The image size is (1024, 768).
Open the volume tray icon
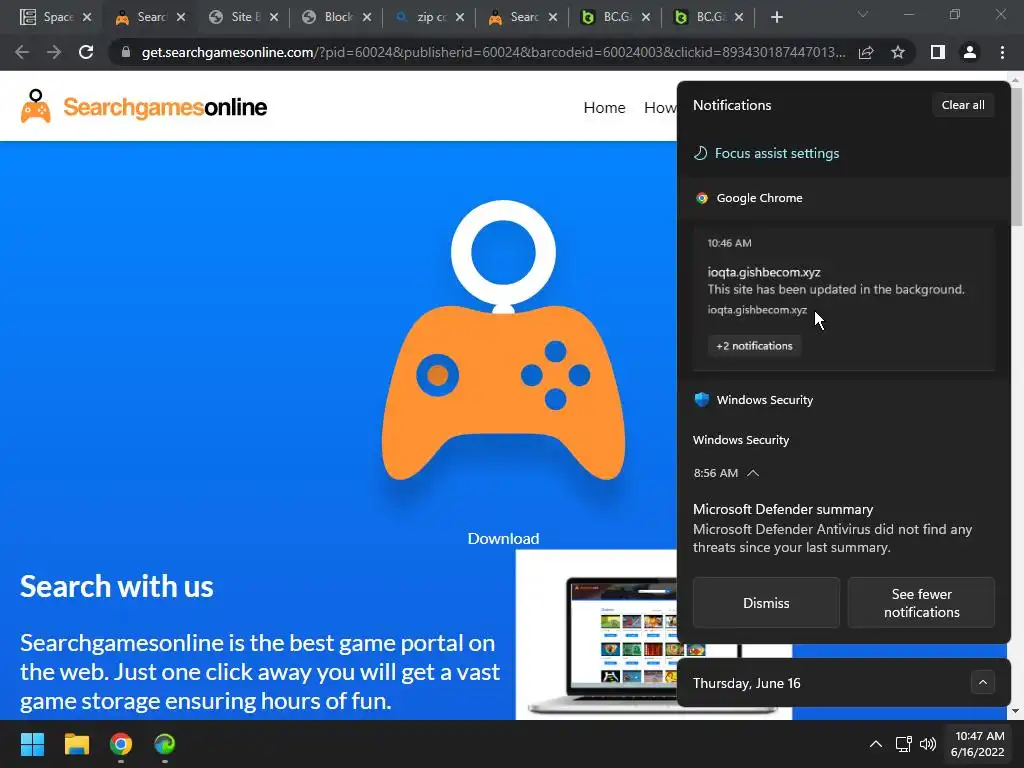click(x=927, y=744)
